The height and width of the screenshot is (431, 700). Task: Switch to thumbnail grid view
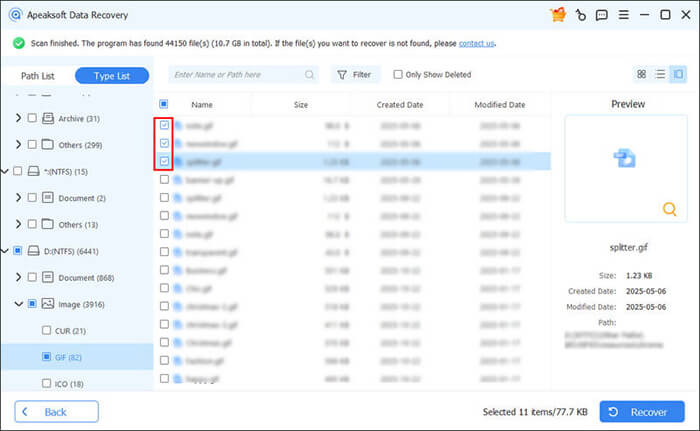(x=642, y=74)
